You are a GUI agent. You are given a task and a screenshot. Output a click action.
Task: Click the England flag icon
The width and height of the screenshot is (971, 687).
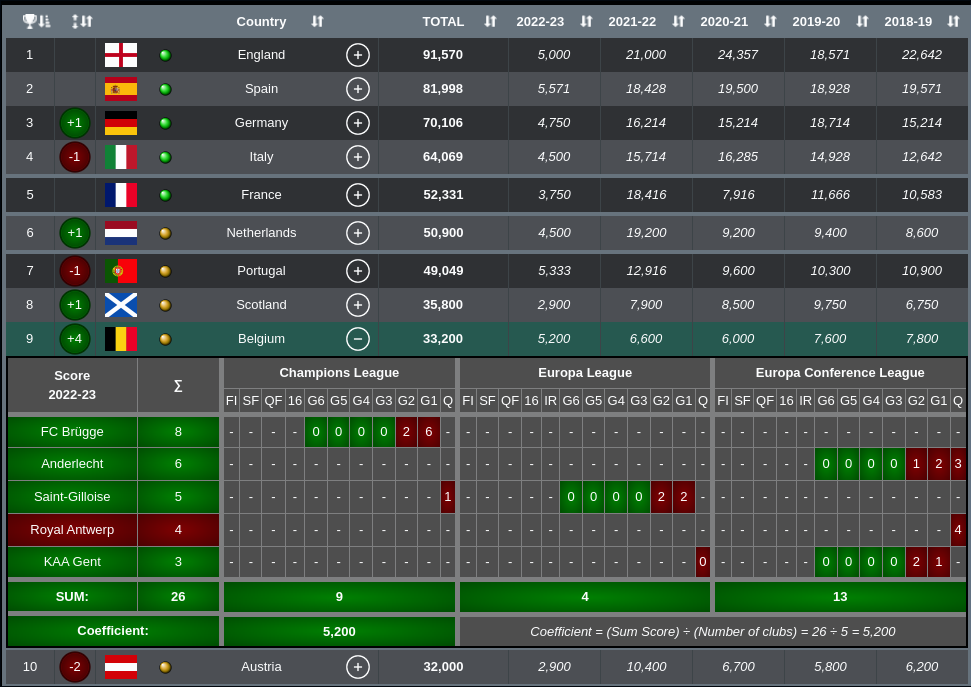pyautogui.click(x=121, y=55)
